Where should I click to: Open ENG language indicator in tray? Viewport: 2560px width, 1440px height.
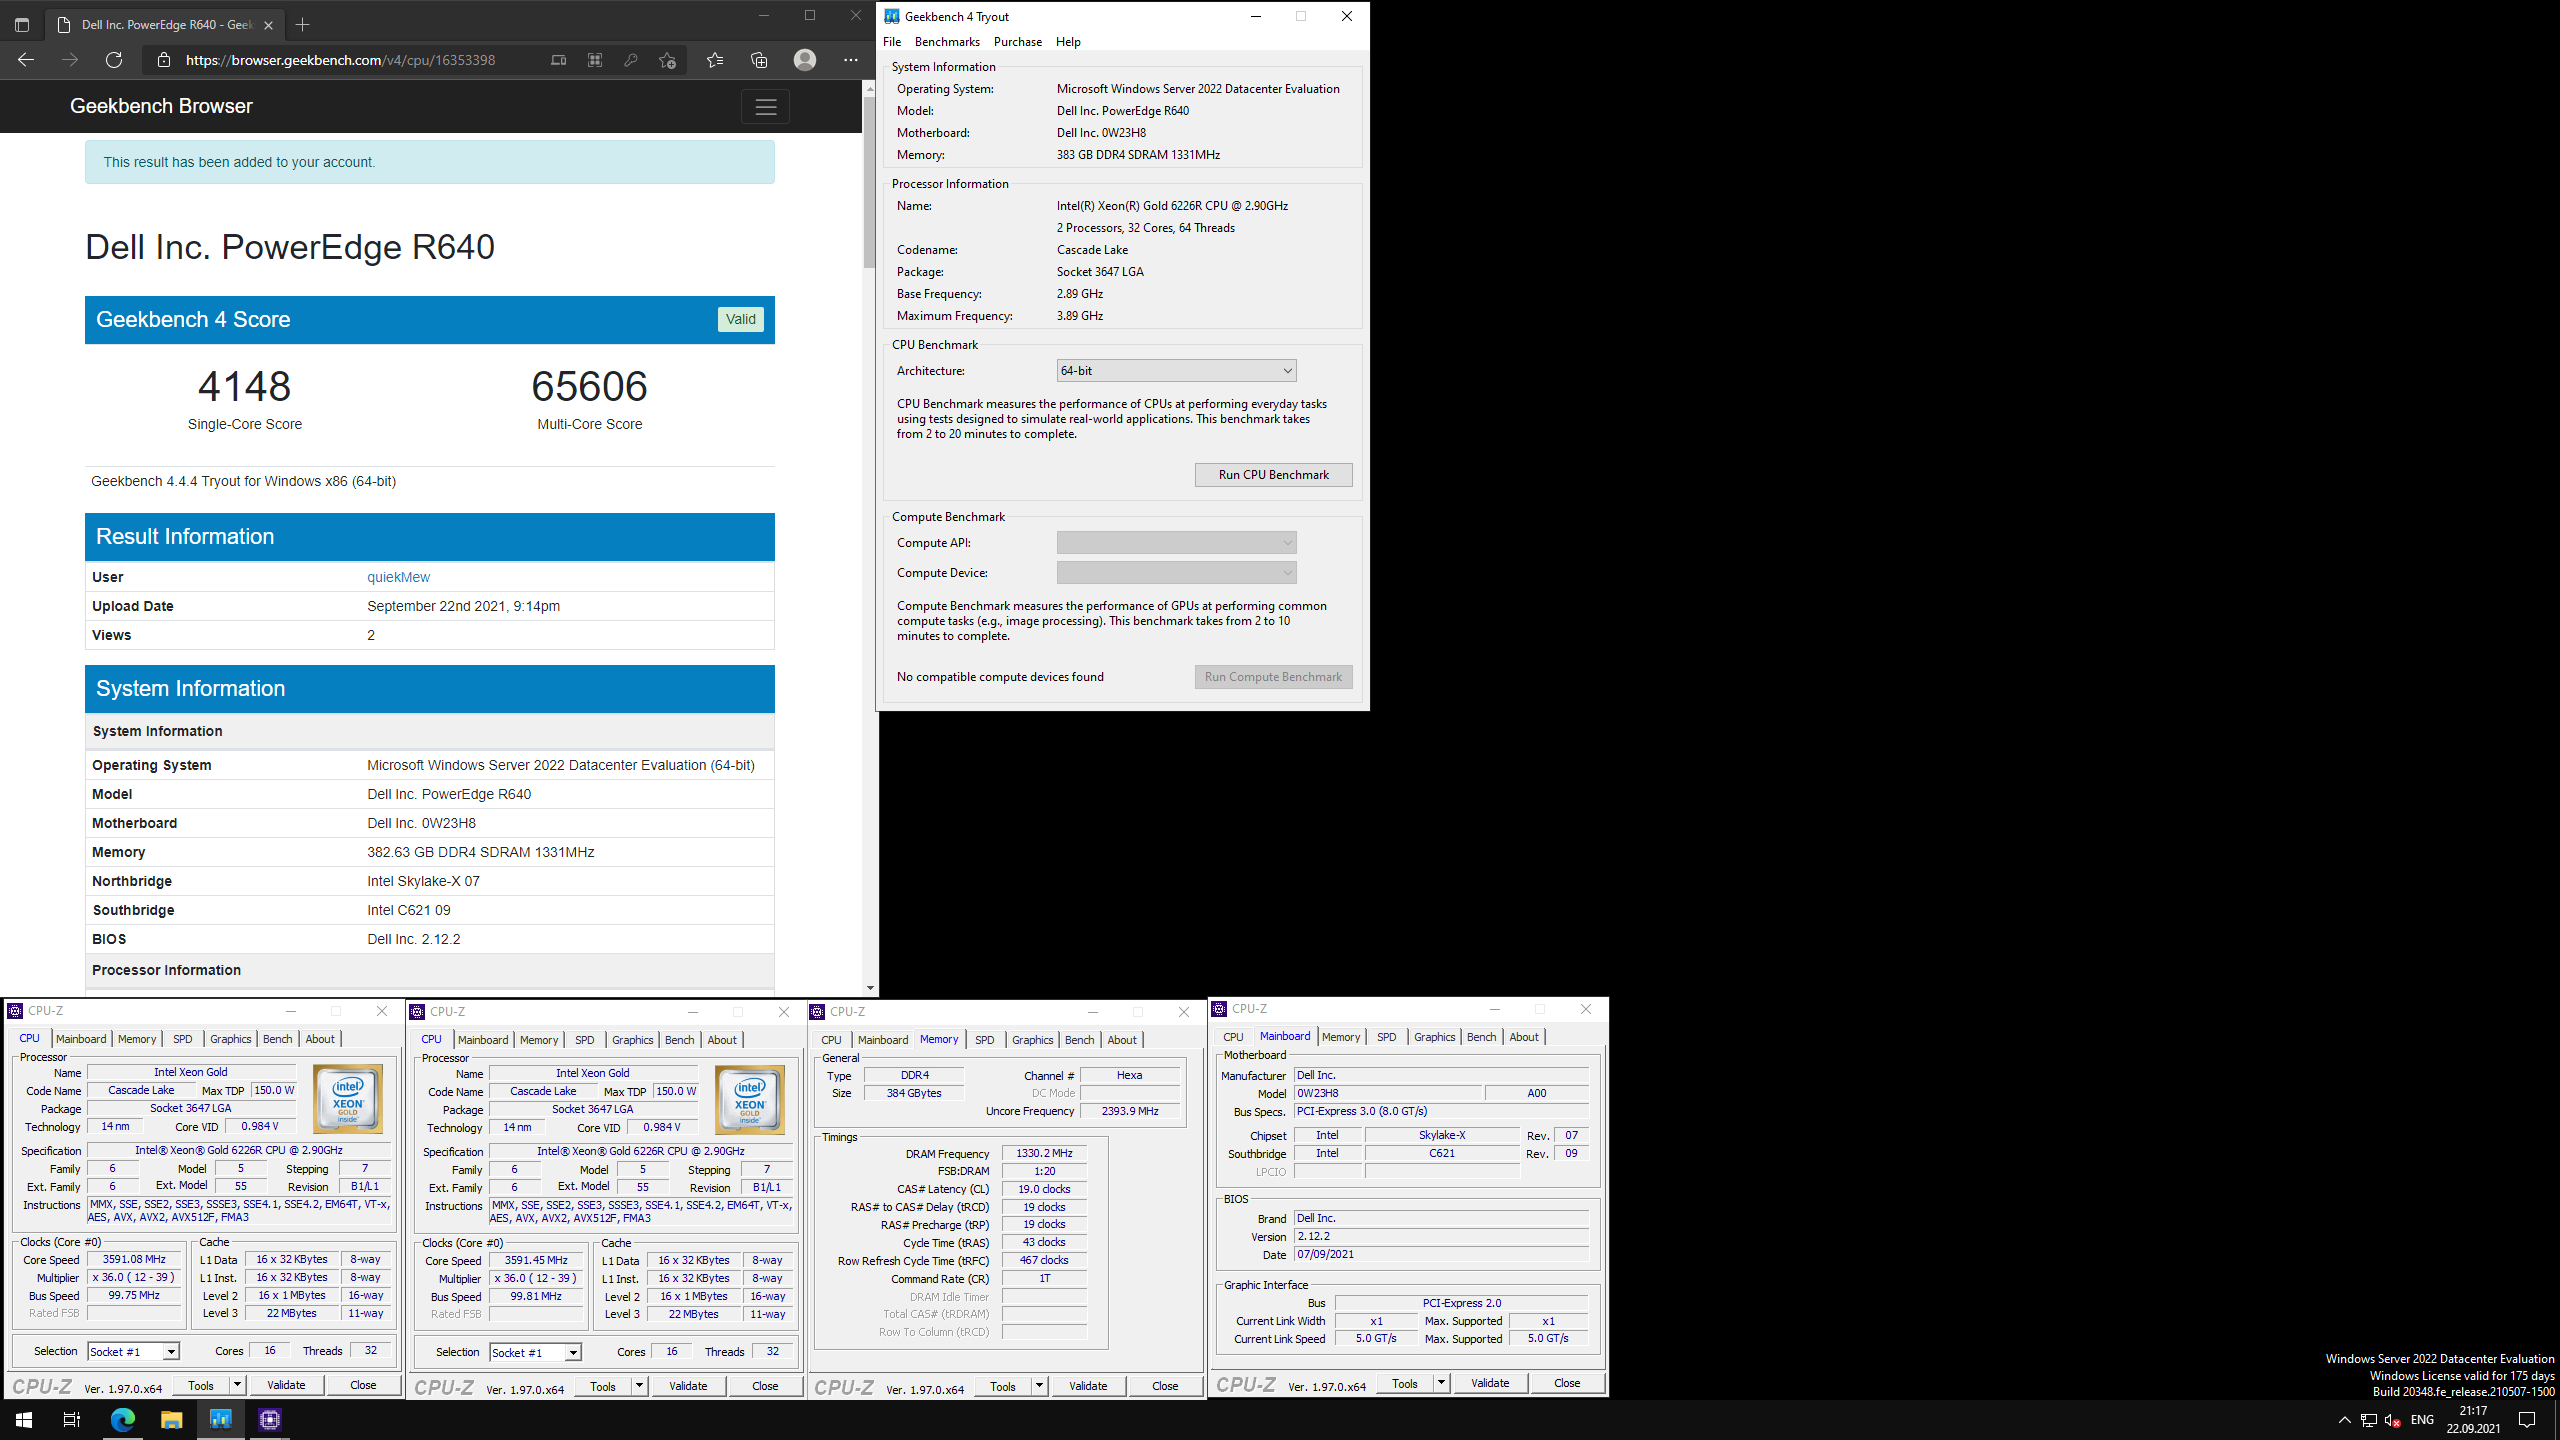pos(2422,1420)
